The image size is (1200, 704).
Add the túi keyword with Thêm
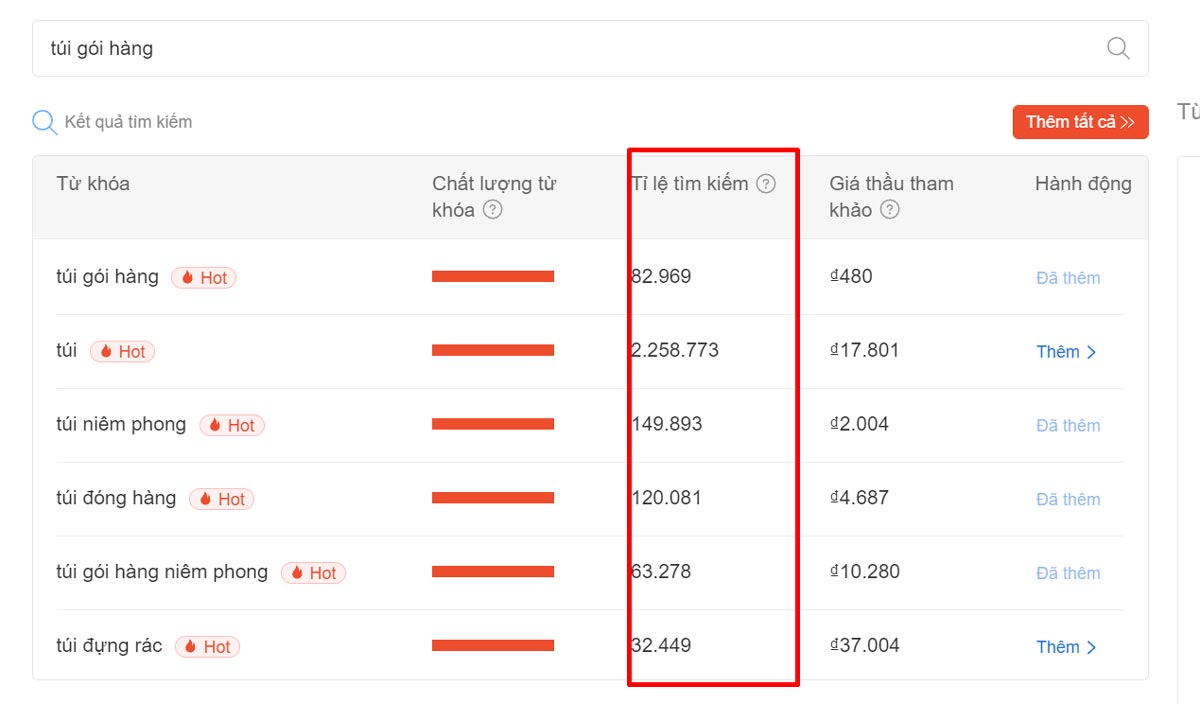pos(1066,352)
